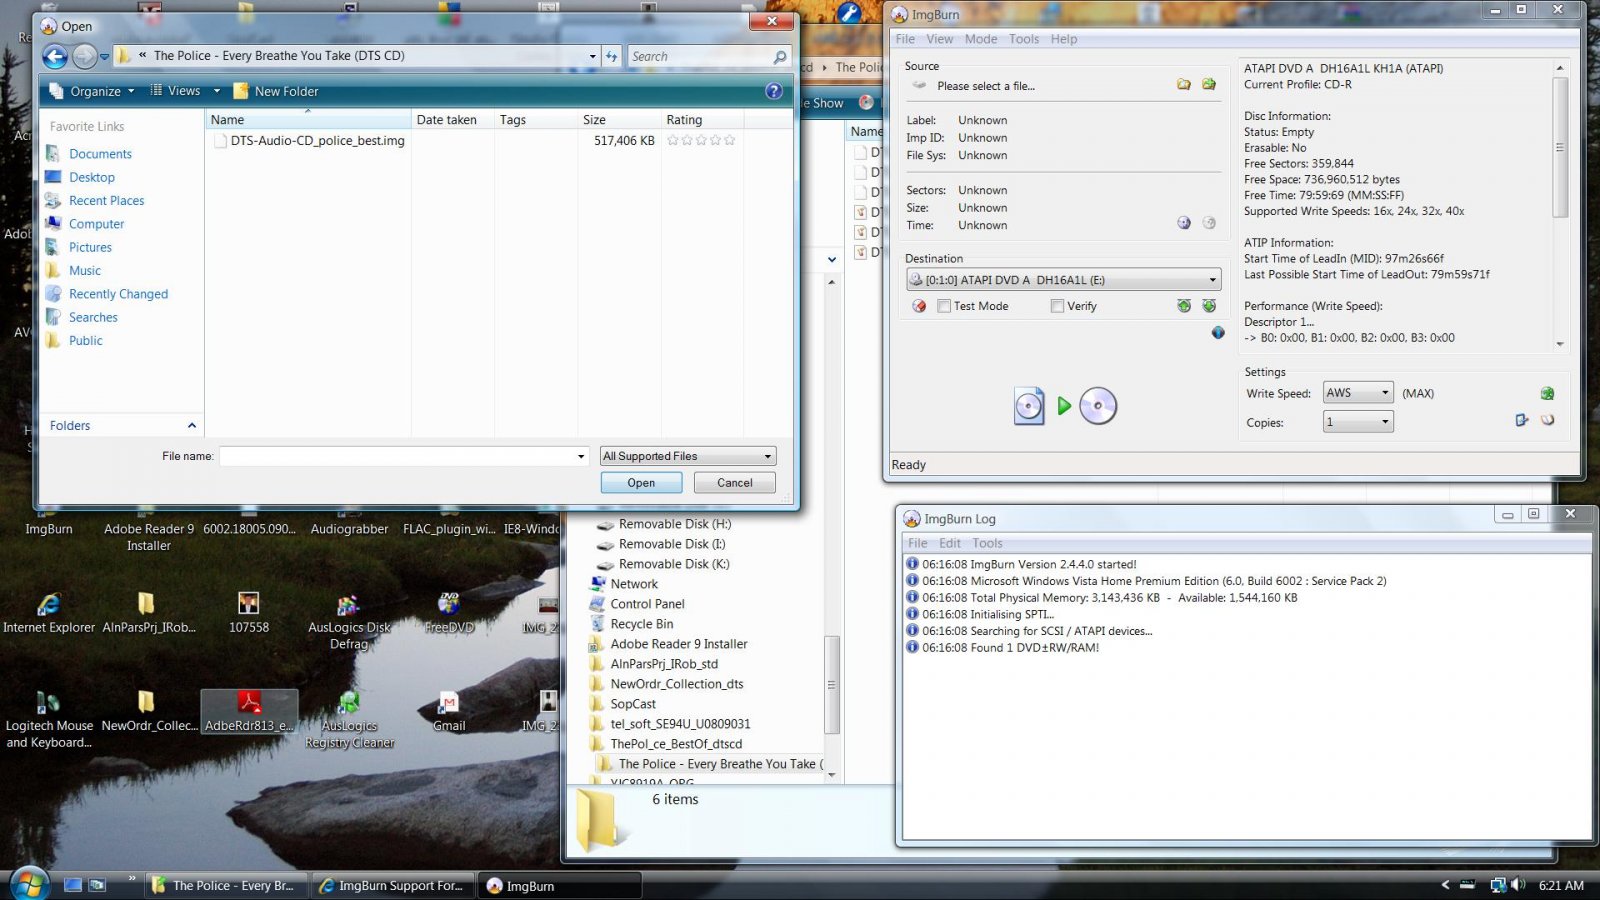Image resolution: width=1600 pixels, height=900 pixels.
Task: Open ImgBurn View menu
Action: (940, 39)
